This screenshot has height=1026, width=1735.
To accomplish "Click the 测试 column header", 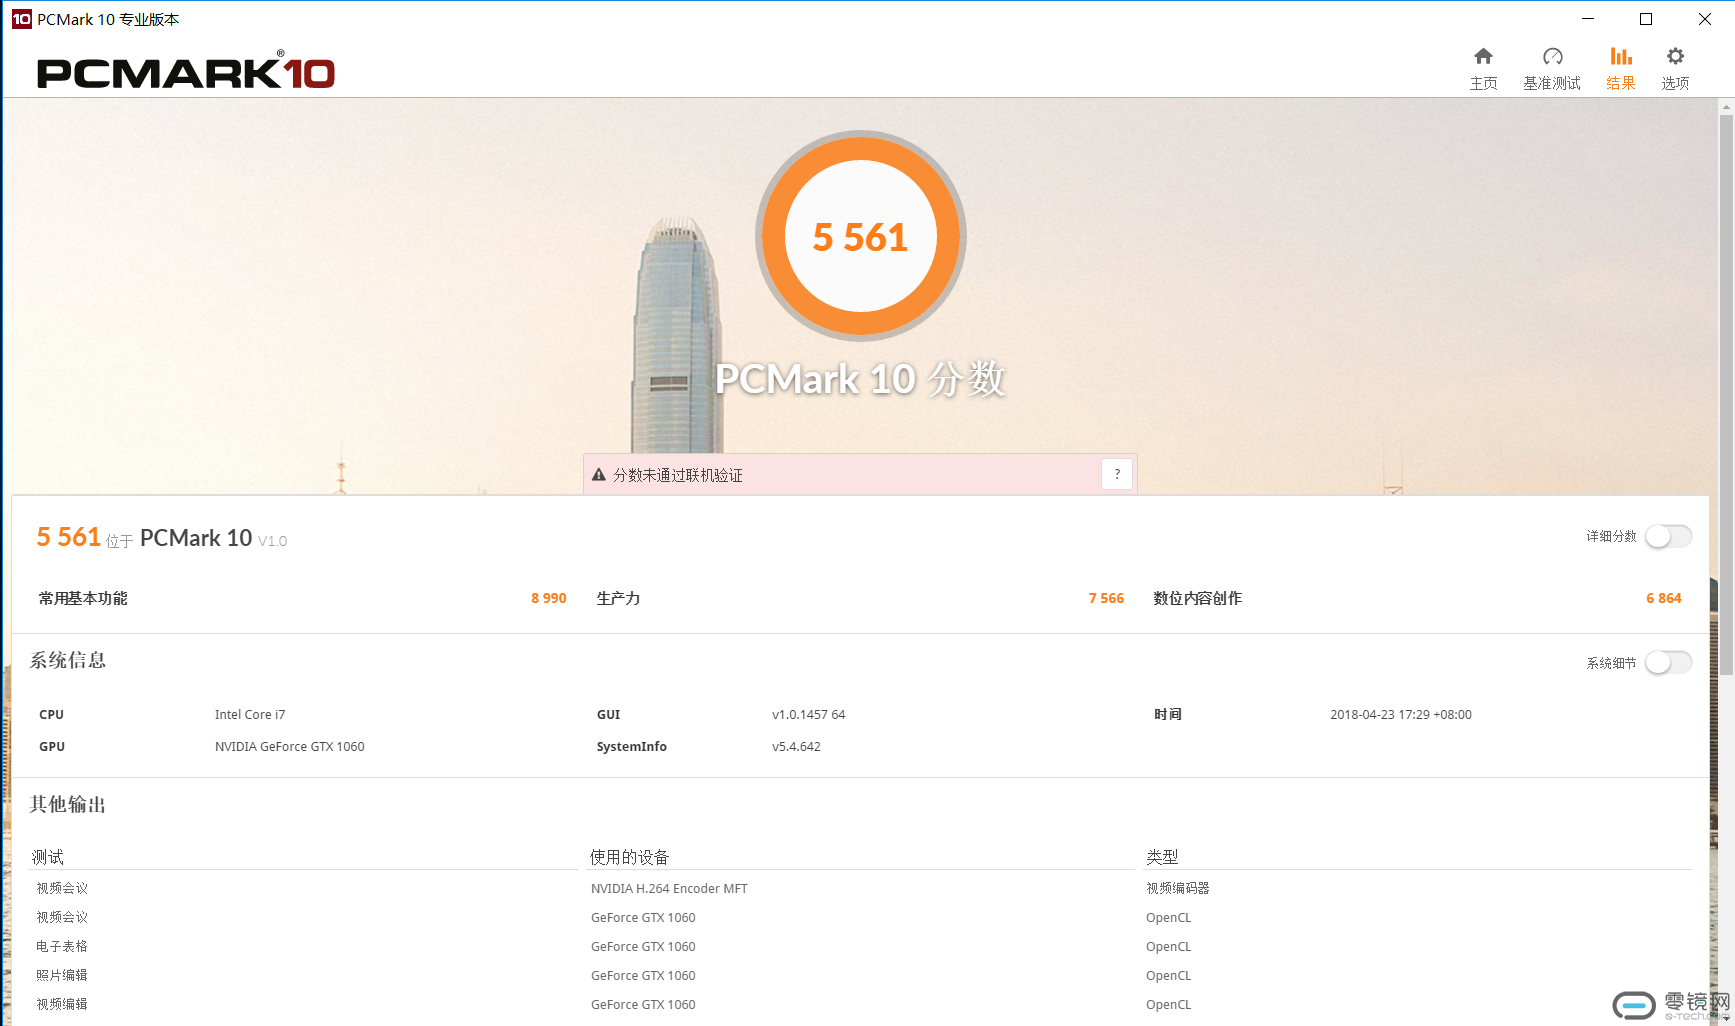I will pos(48,857).
